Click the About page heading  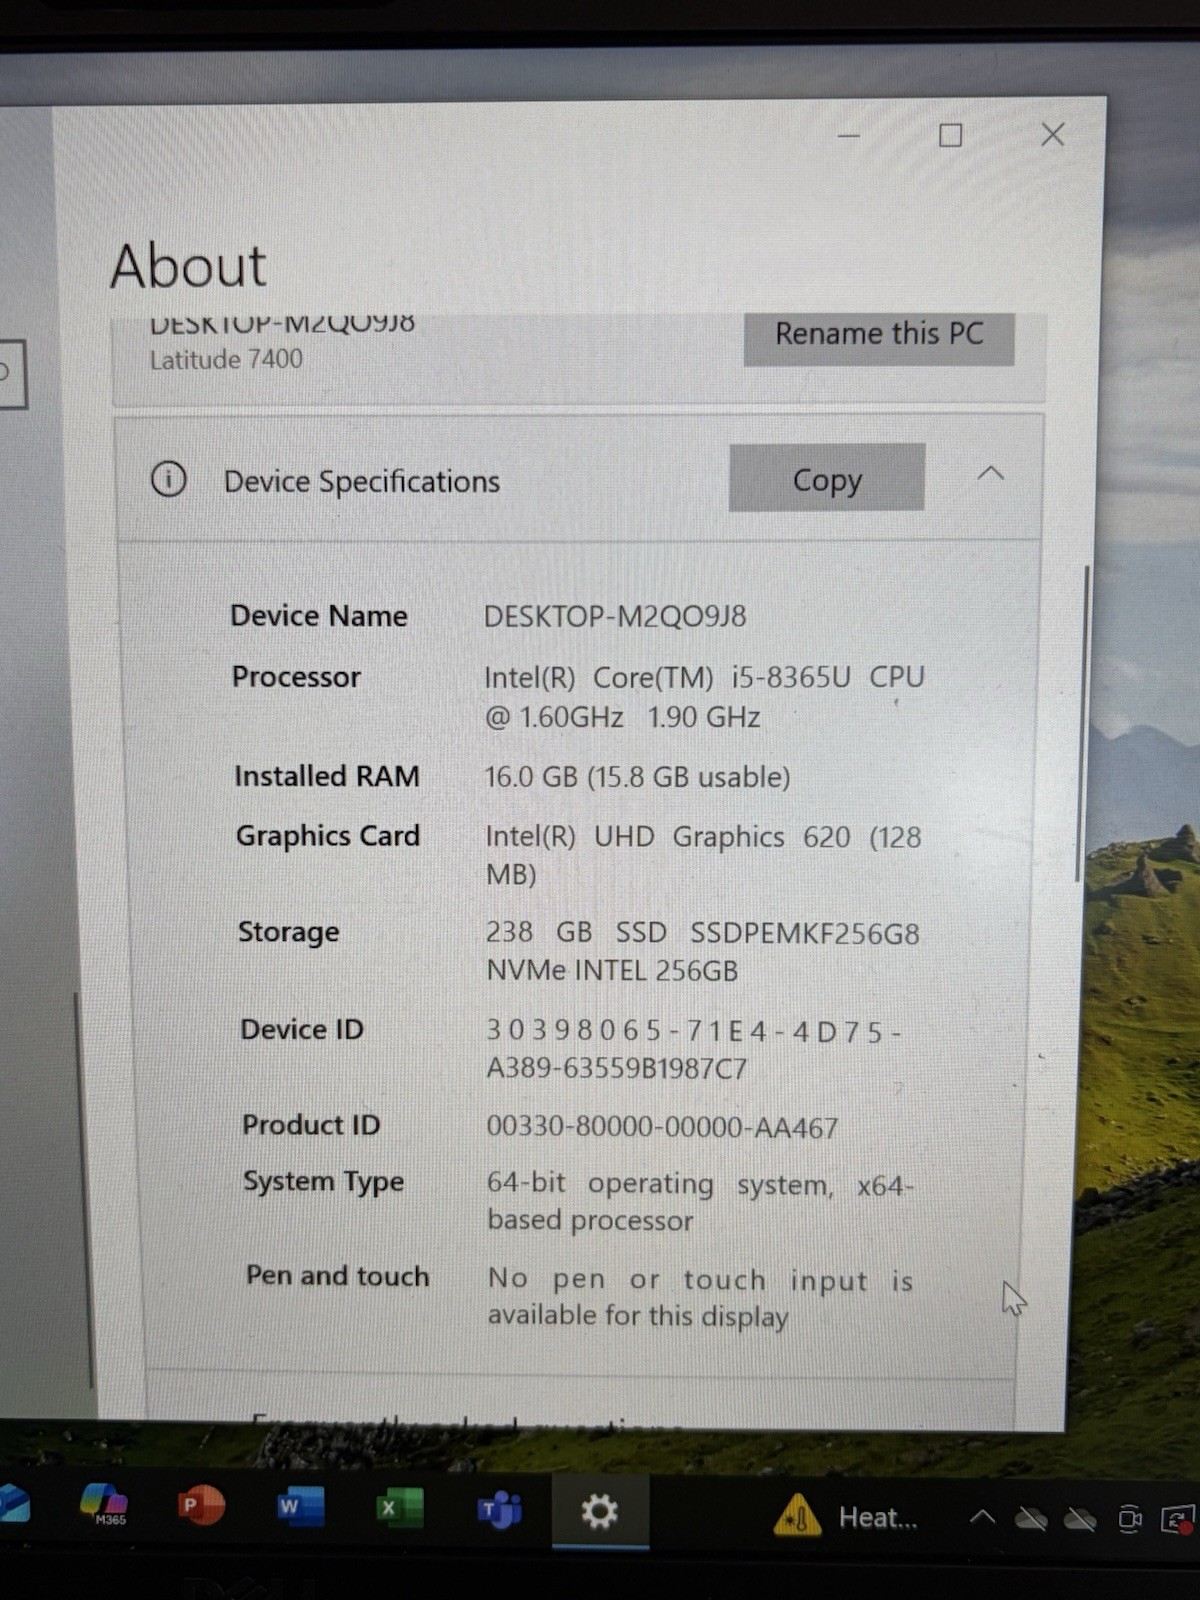click(188, 266)
